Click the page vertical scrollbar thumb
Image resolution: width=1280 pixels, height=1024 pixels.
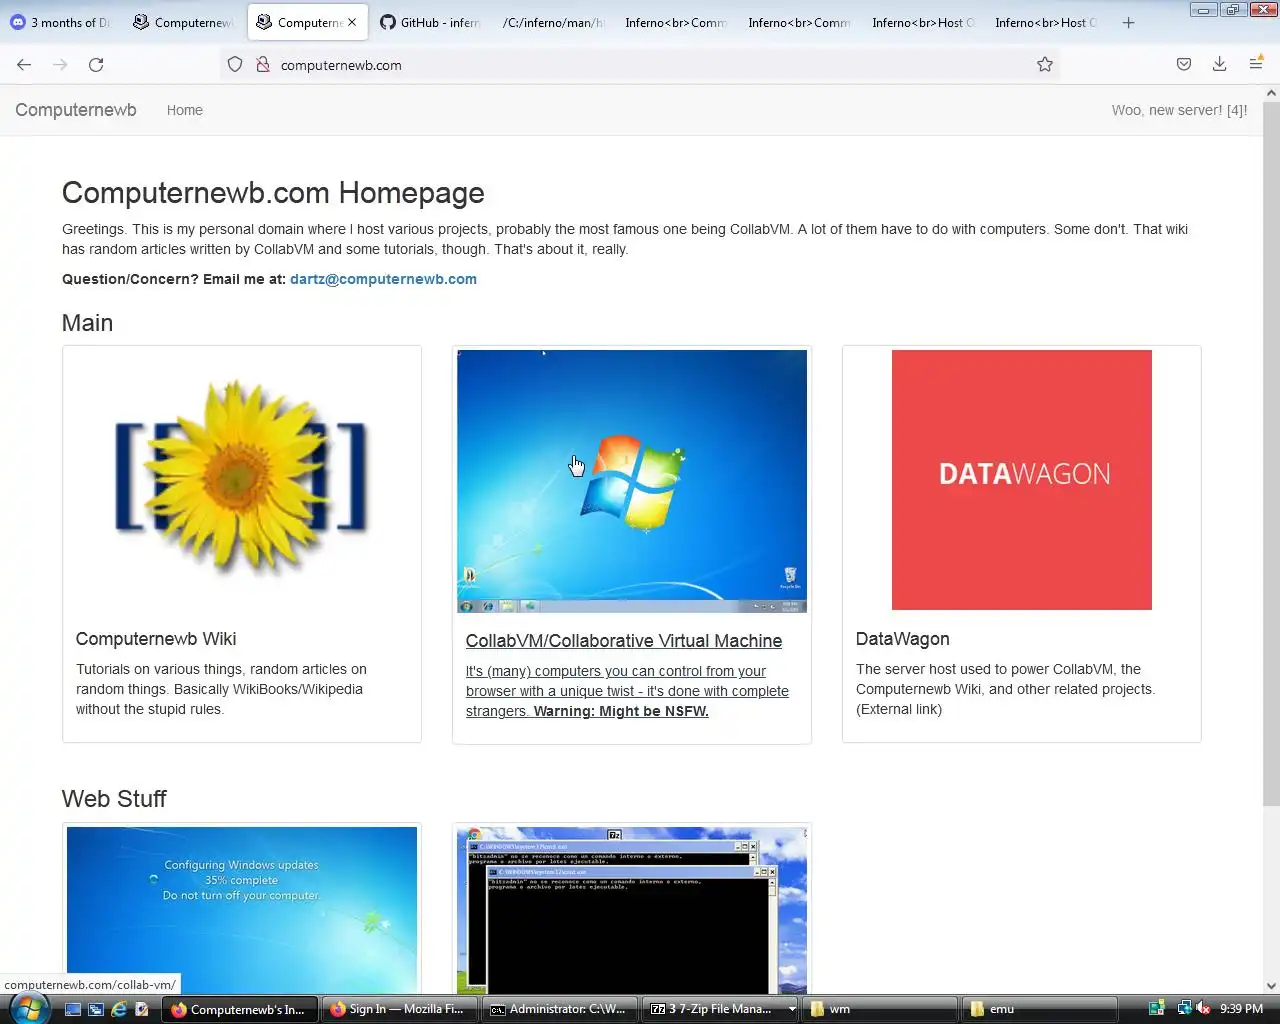(1271, 453)
